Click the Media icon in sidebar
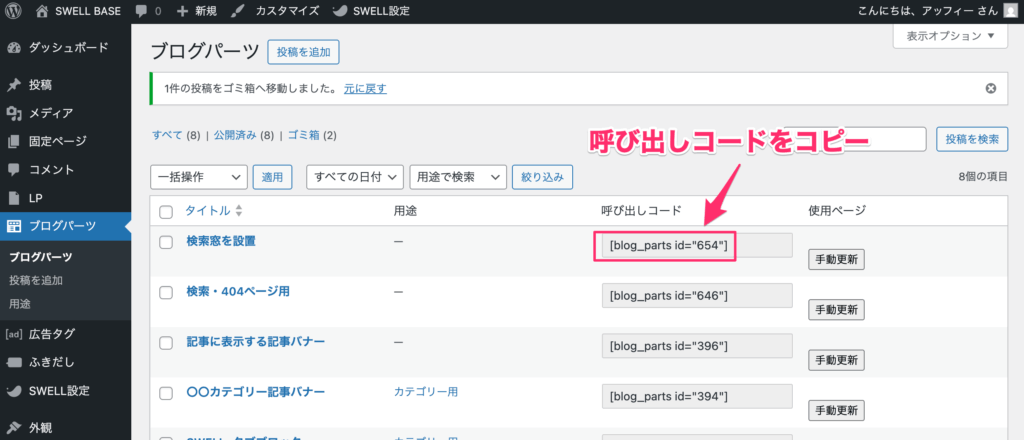The width and height of the screenshot is (1024, 440). click(14, 113)
